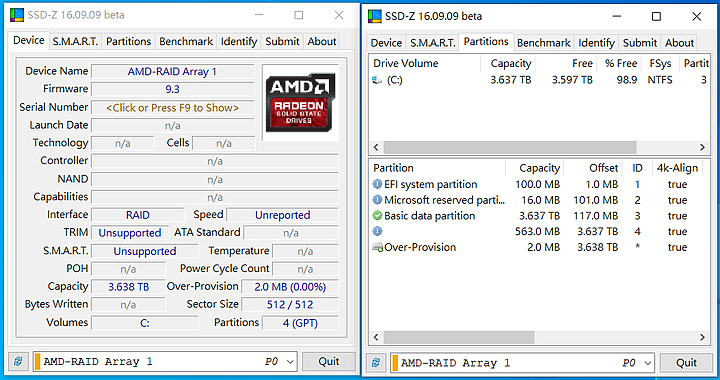This screenshot has width=720, height=380.
Task: Click partition list left scroll arrow
Action: click(376, 337)
